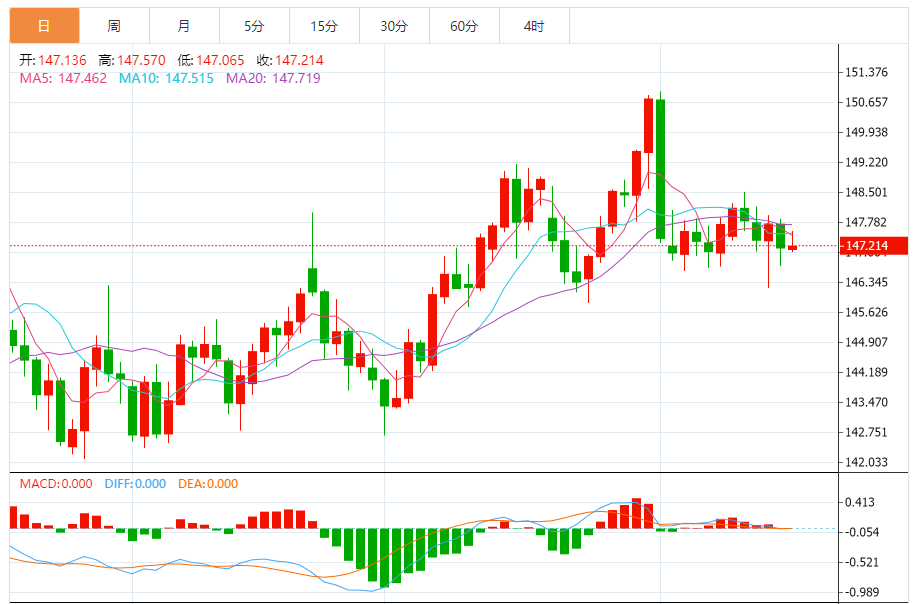Choose the 30分 timeframe tab
The image size is (915, 604).
point(394,26)
